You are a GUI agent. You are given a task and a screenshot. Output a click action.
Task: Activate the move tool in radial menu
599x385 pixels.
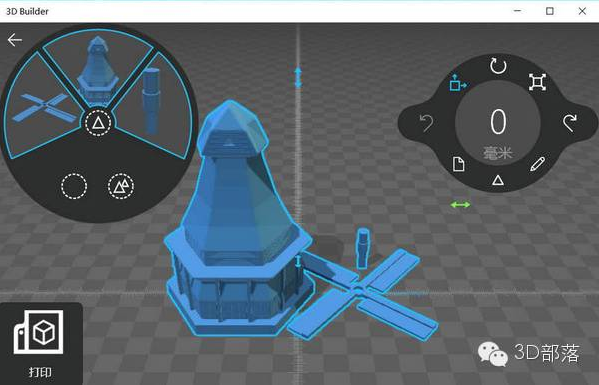point(458,82)
